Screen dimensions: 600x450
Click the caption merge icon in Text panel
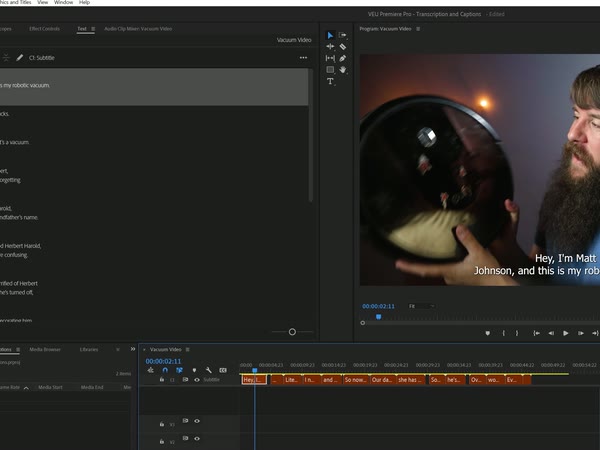pyautogui.click(x=6, y=58)
